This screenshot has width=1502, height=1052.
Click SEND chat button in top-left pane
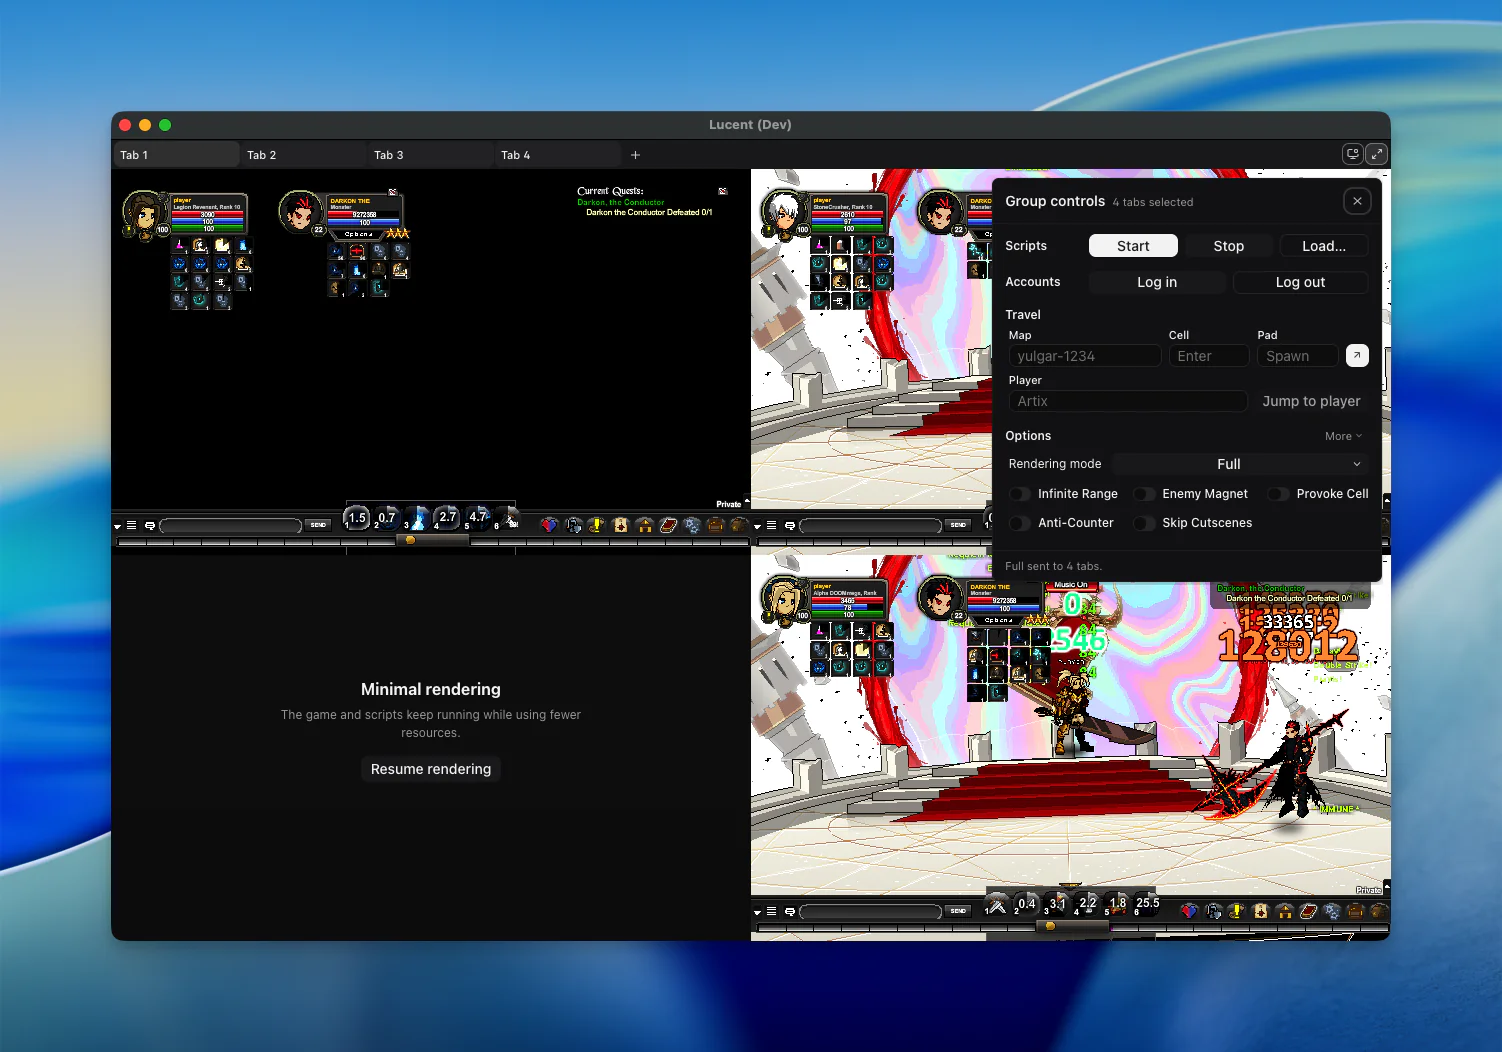[318, 525]
